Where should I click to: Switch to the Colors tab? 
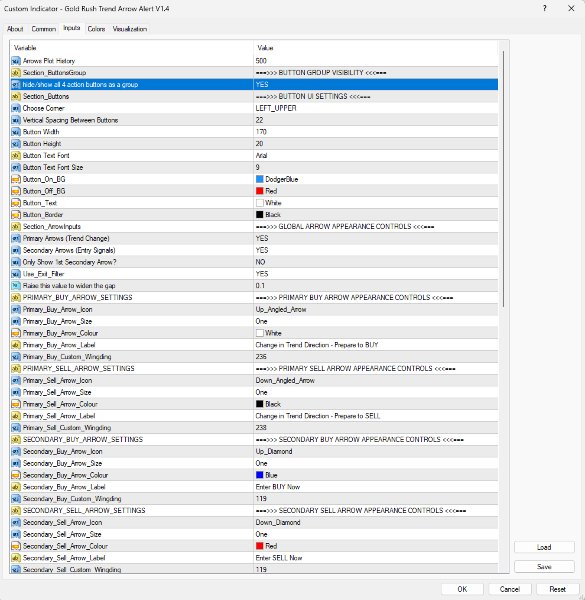(96, 29)
